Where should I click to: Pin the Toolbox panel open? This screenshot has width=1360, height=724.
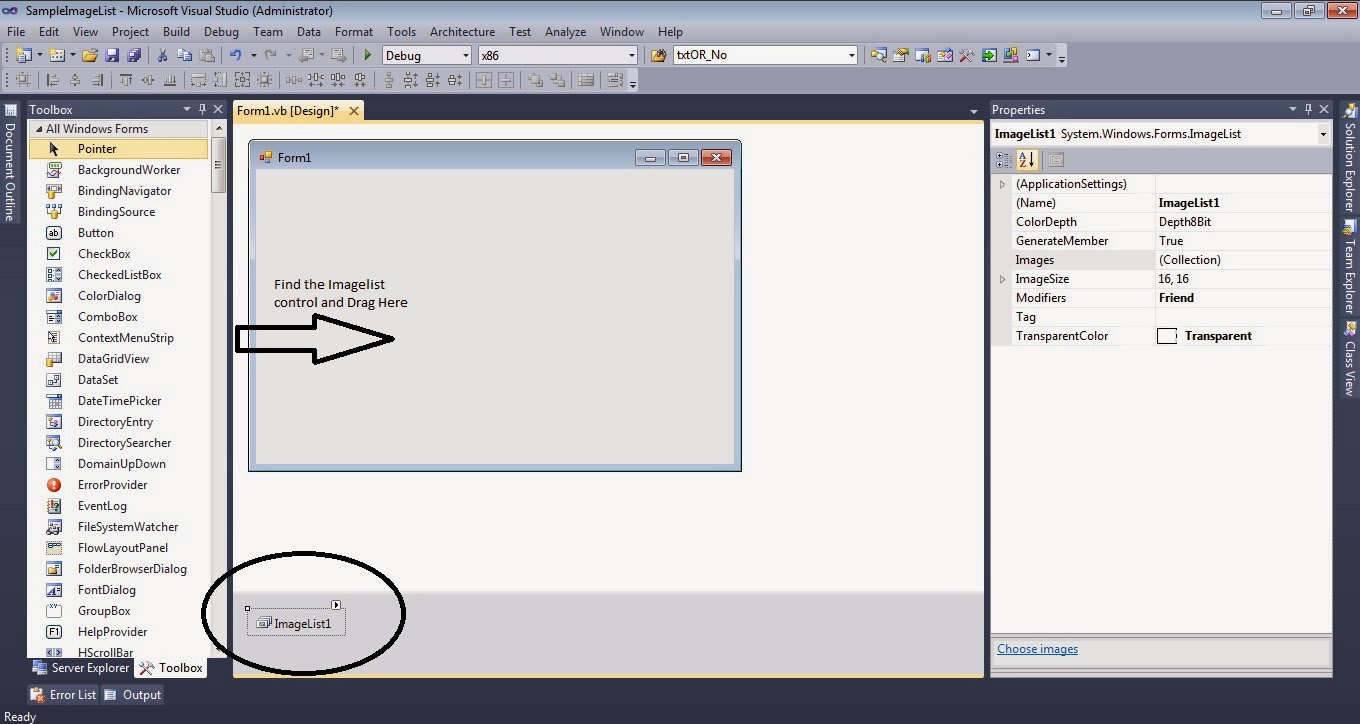pos(204,109)
